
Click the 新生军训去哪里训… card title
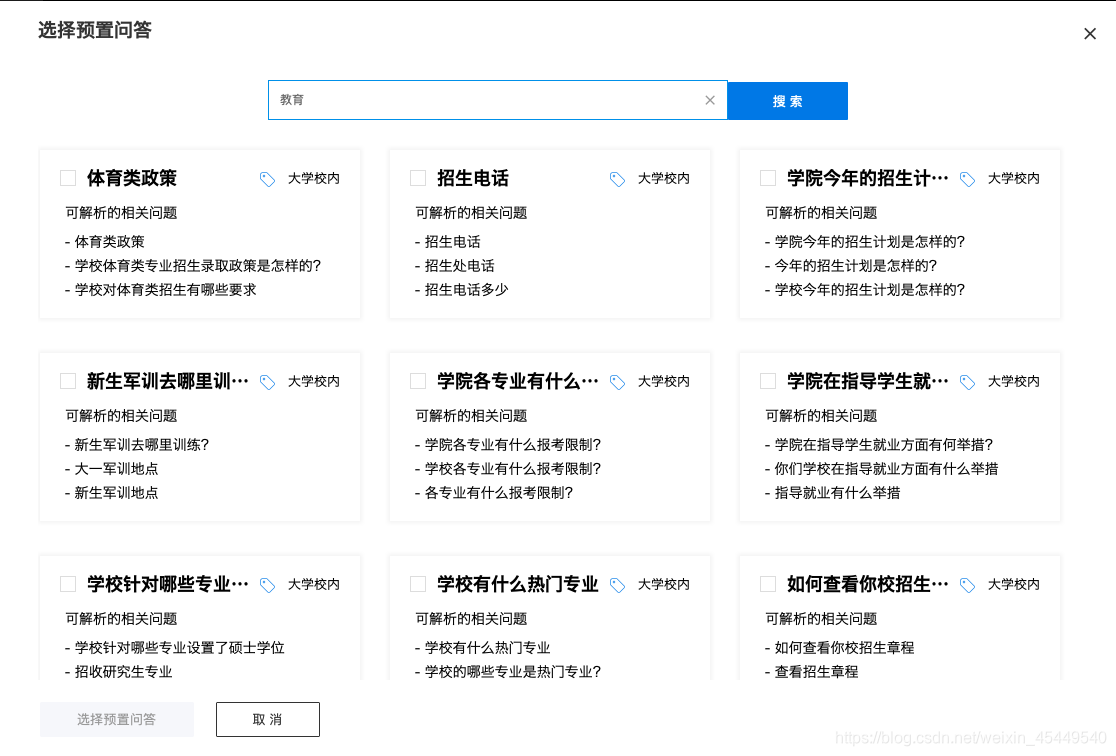click(x=168, y=381)
